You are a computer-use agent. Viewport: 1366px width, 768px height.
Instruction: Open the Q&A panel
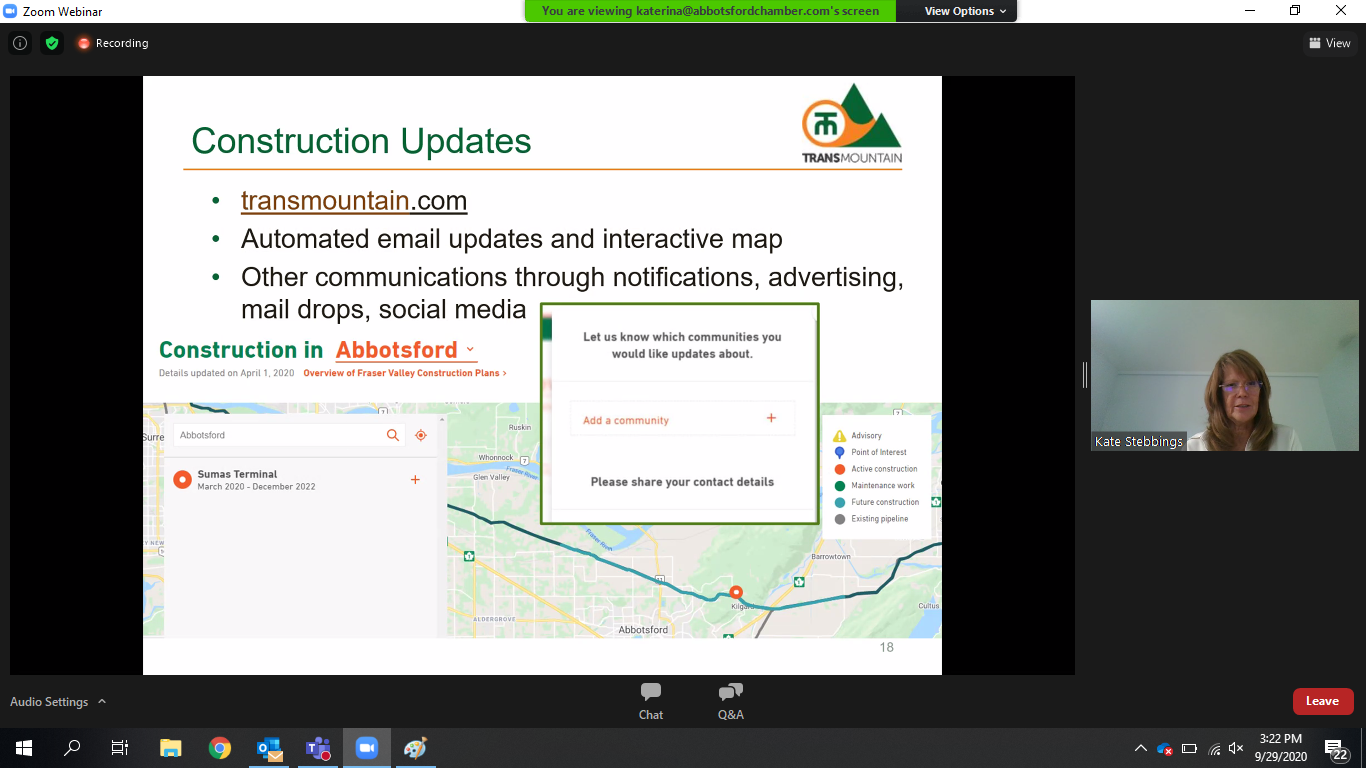point(731,701)
